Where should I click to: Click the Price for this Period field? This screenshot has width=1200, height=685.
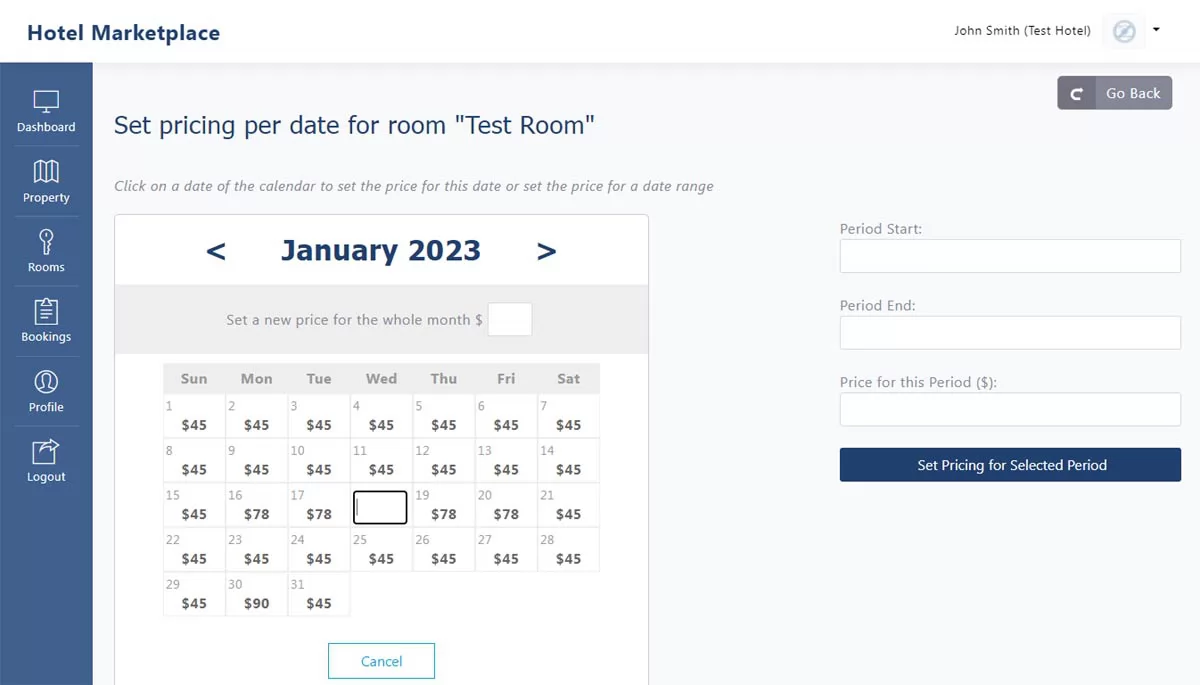tap(1010, 409)
